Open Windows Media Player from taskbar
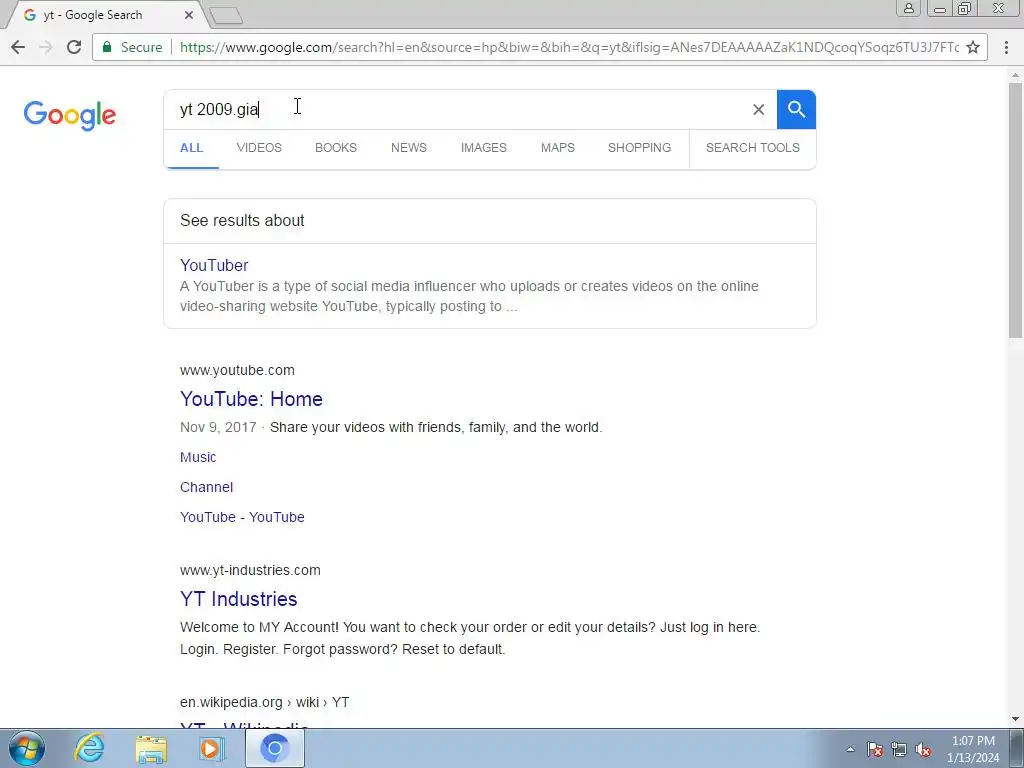 tap(211, 748)
